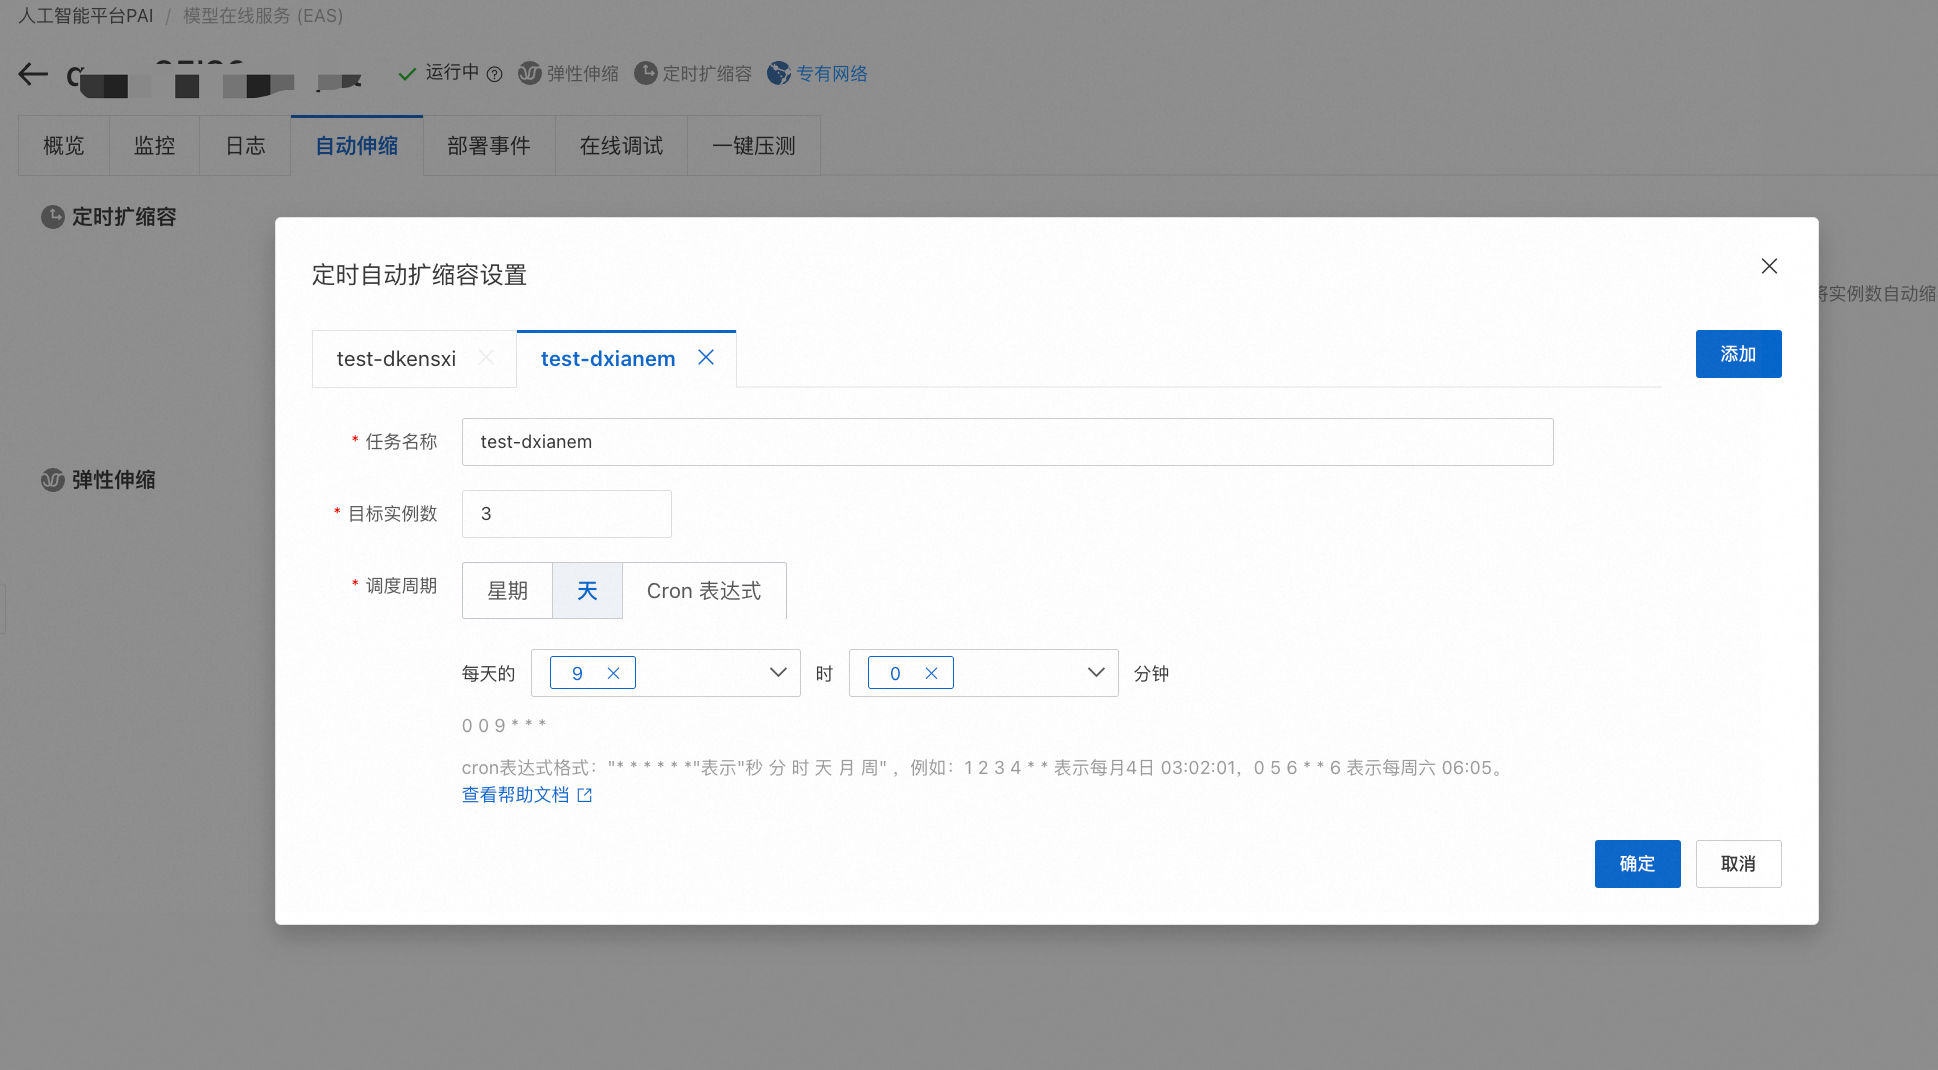Click the 取消 button

[1738, 864]
